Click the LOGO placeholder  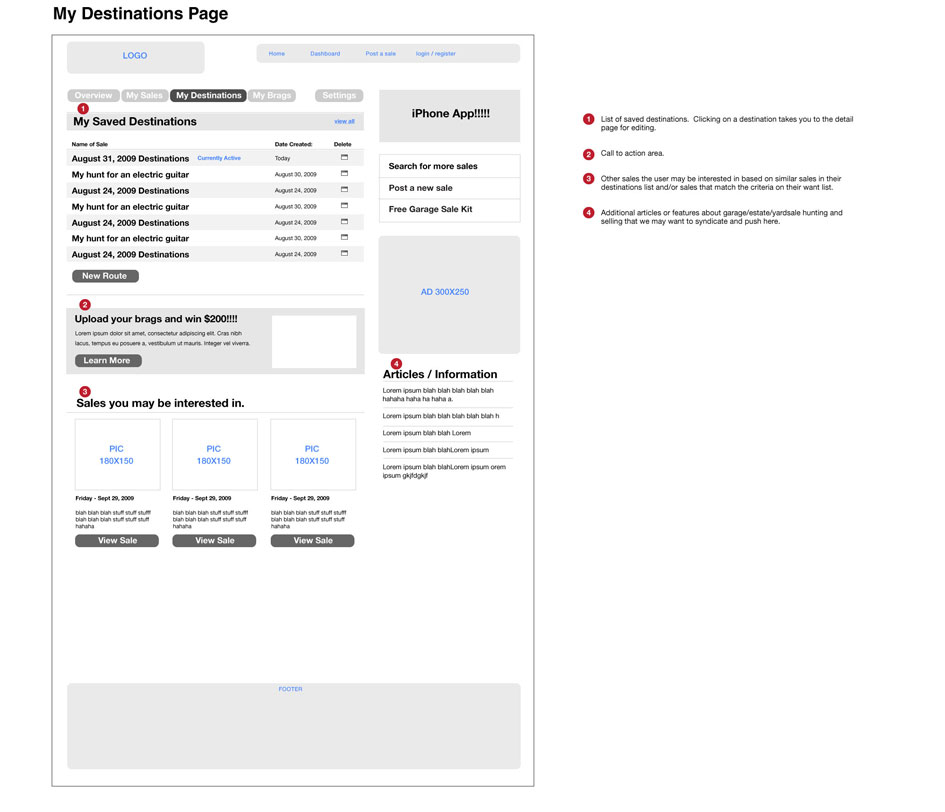[136, 57]
